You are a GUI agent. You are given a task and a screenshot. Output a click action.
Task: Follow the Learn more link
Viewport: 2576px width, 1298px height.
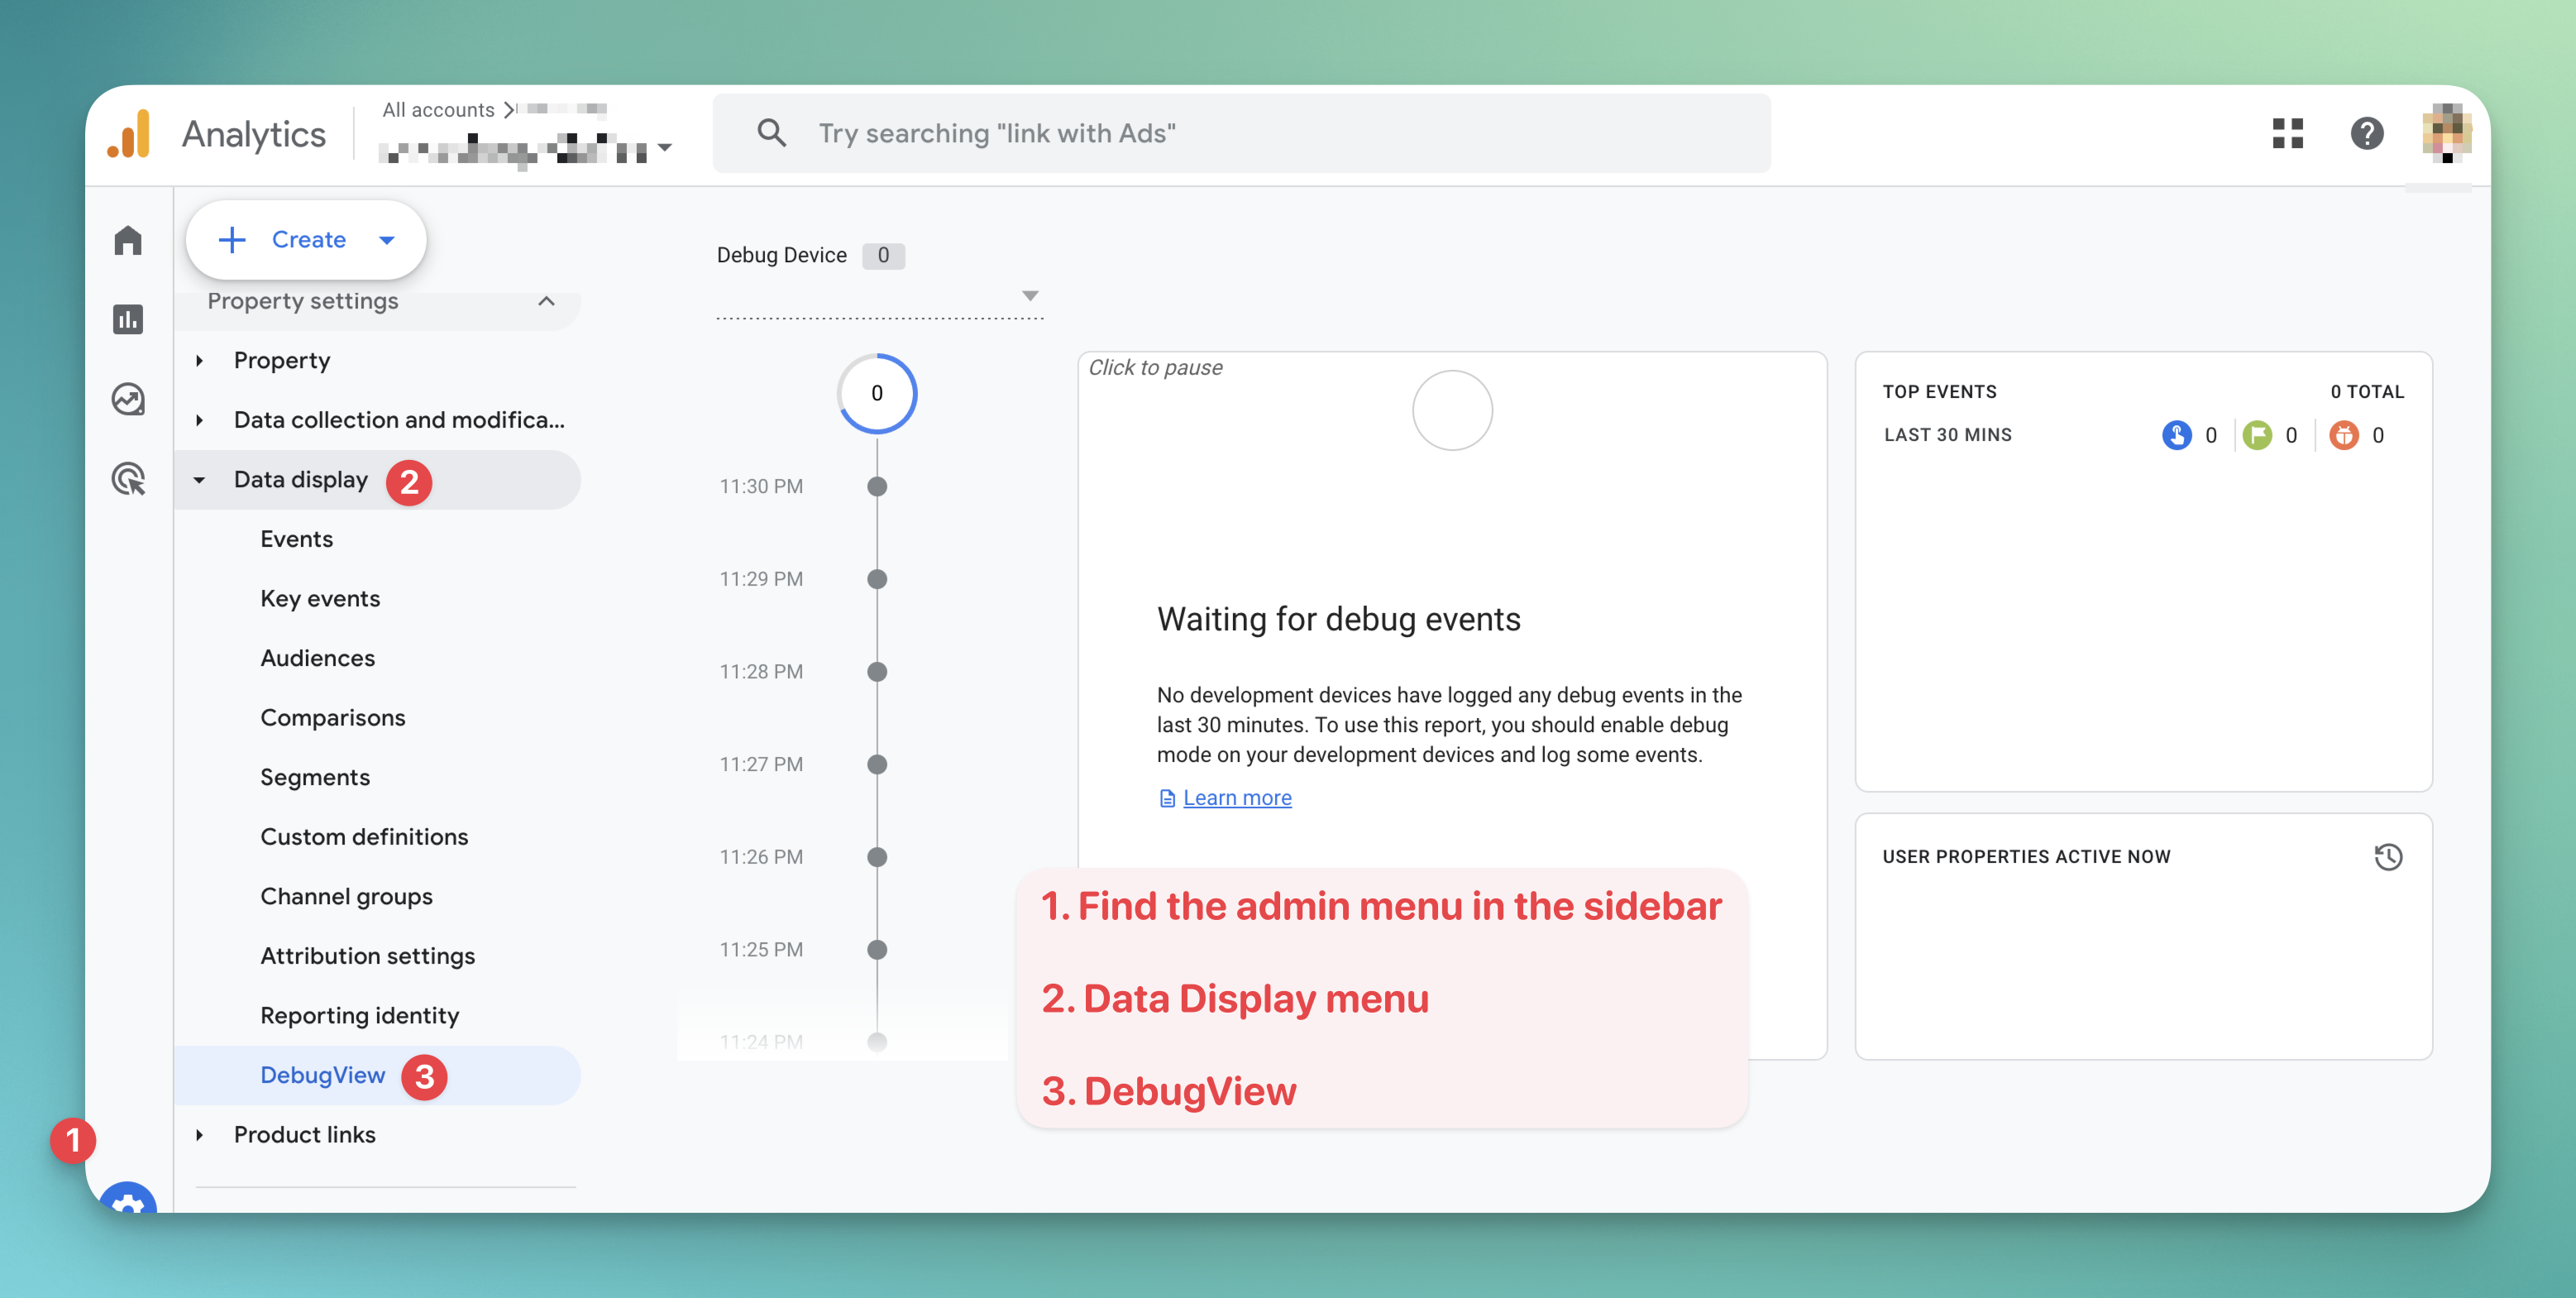point(1237,798)
